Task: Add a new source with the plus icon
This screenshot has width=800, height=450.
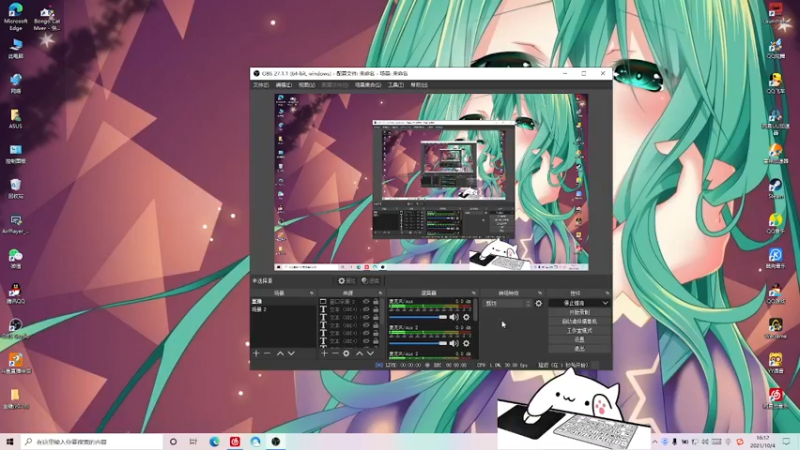Action: point(324,353)
